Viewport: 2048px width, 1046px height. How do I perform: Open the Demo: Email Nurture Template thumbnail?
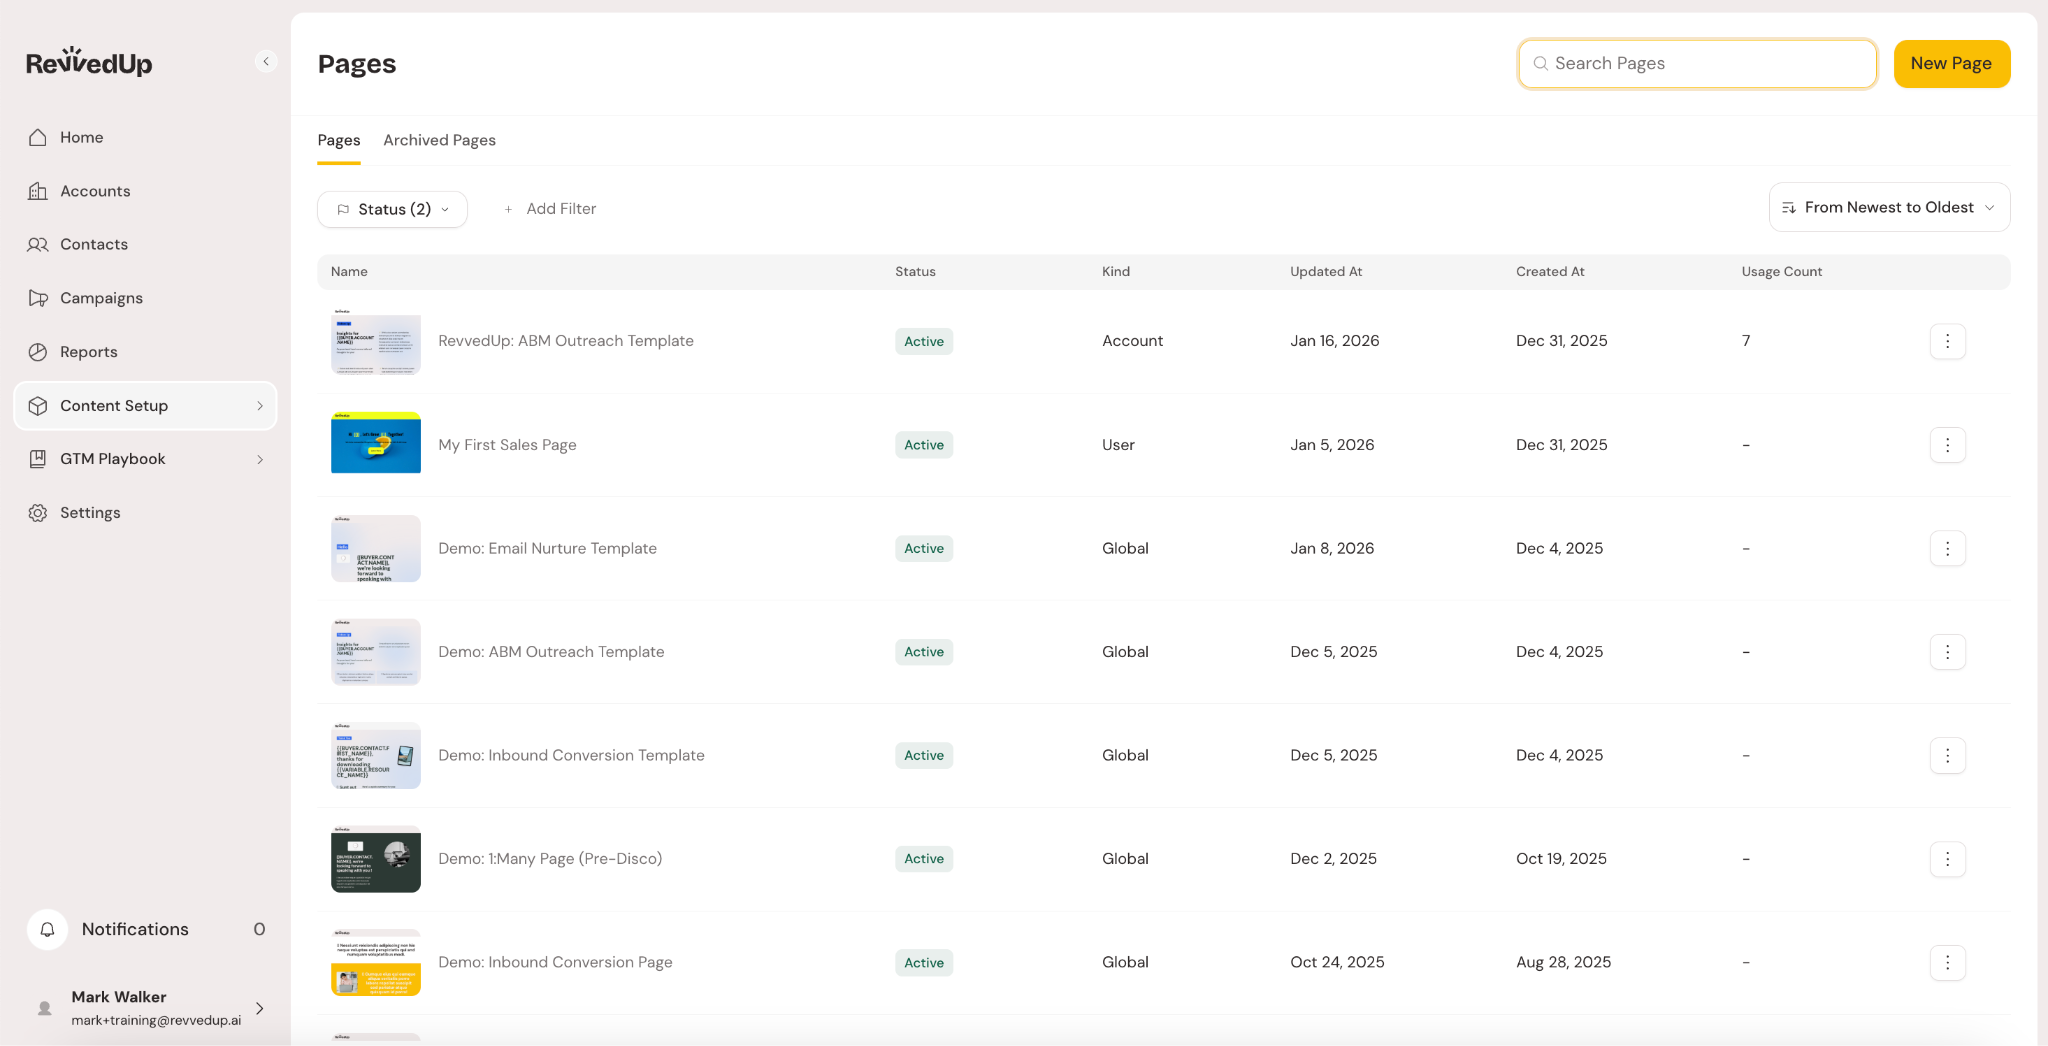click(x=376, y=549)
